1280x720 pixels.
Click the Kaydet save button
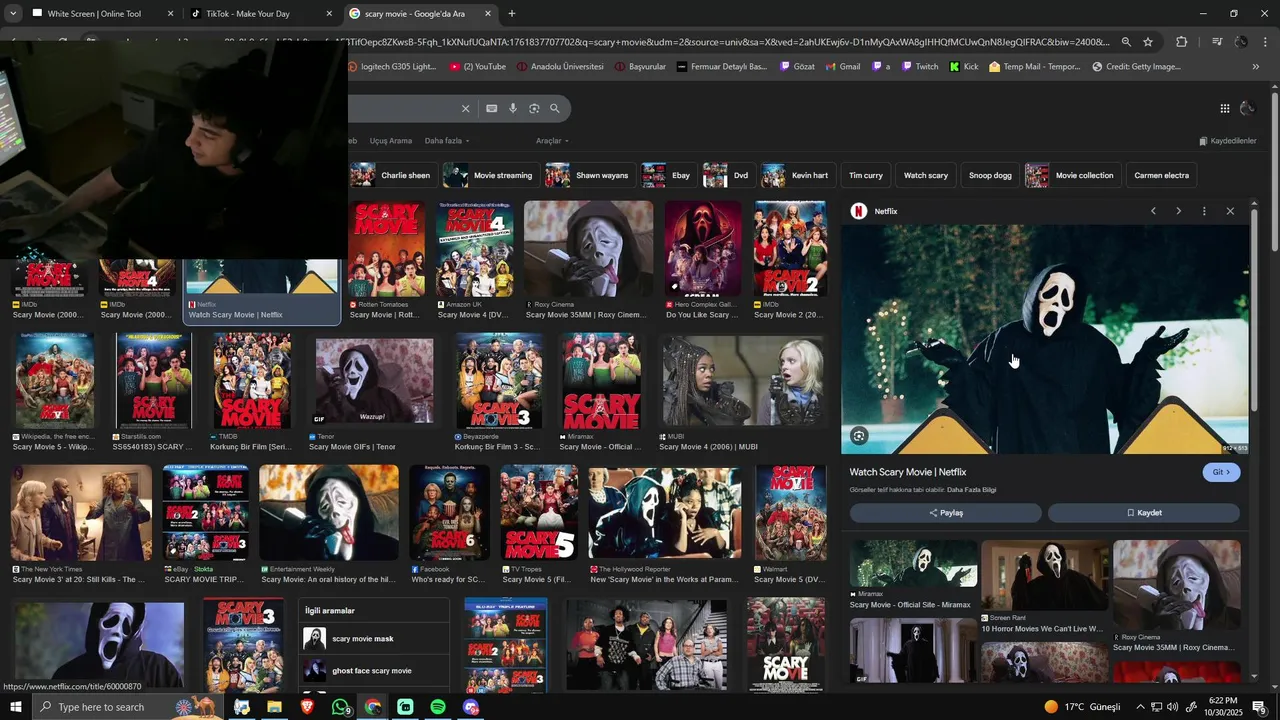tap(1144, 513)
